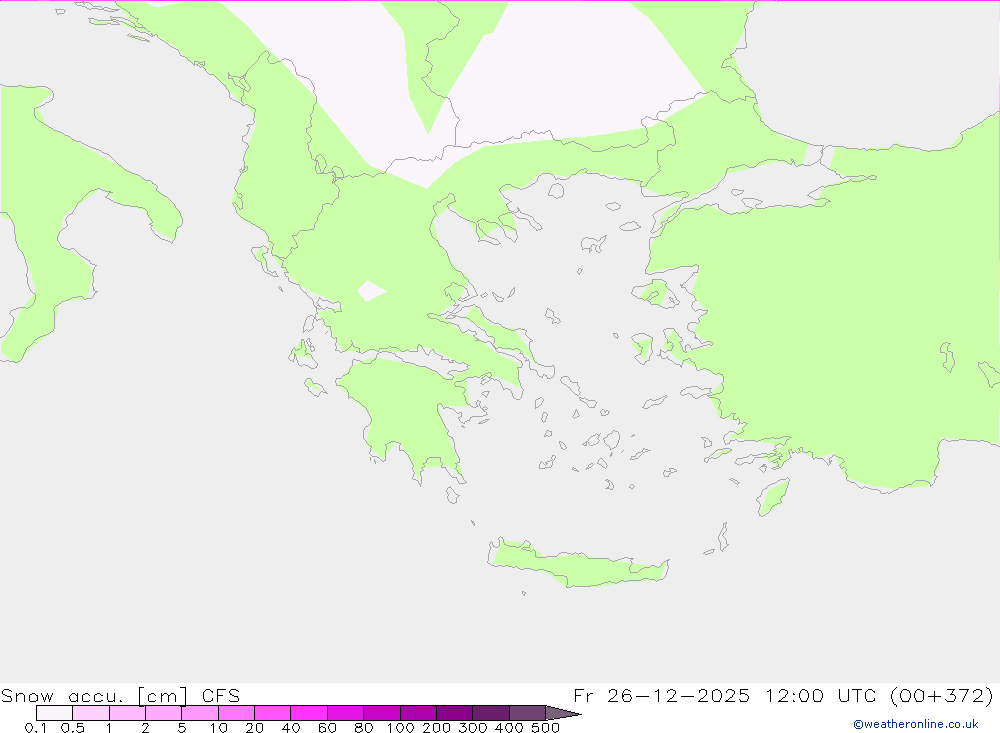Choose the 10–20 cm legend swatch
1000x733 pixels.
(x=236, y=713)
